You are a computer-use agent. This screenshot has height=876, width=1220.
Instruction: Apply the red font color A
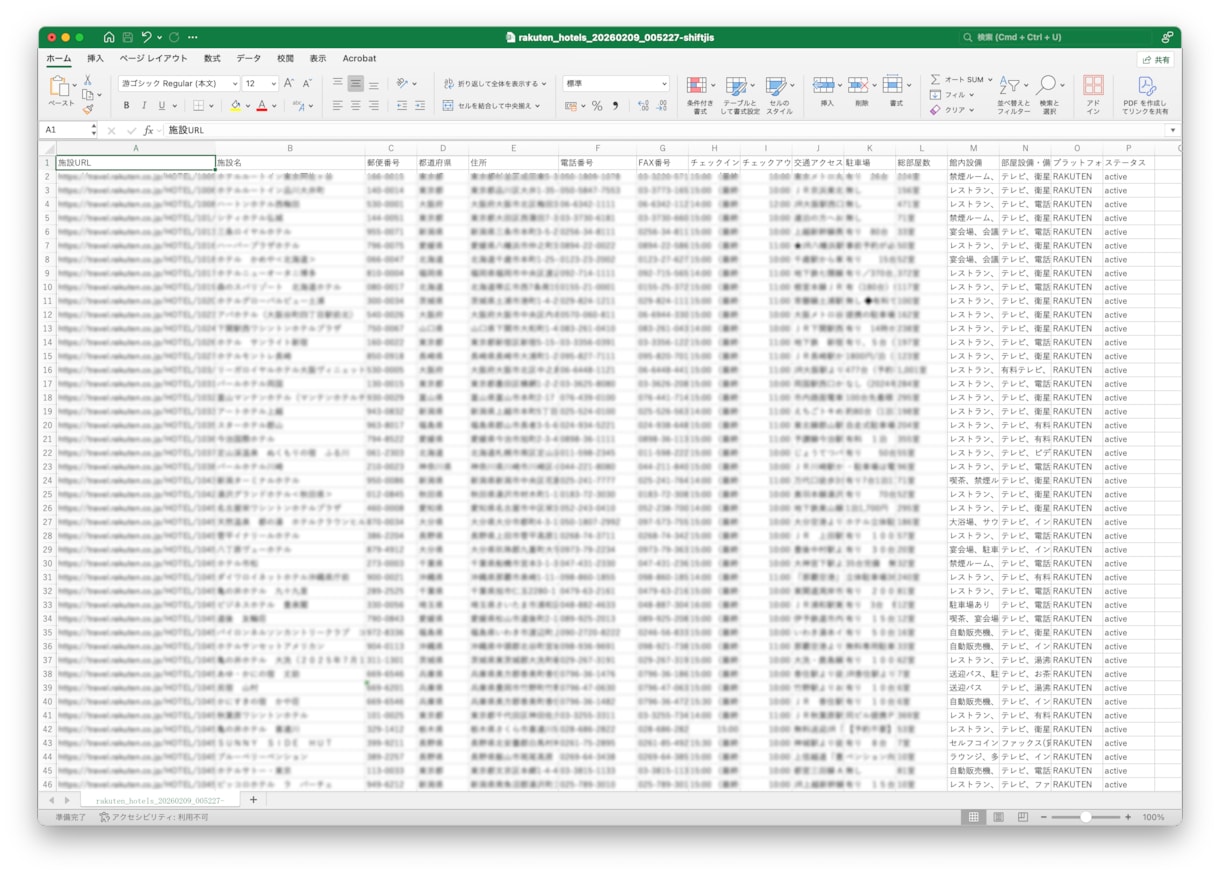click(261, 105)
